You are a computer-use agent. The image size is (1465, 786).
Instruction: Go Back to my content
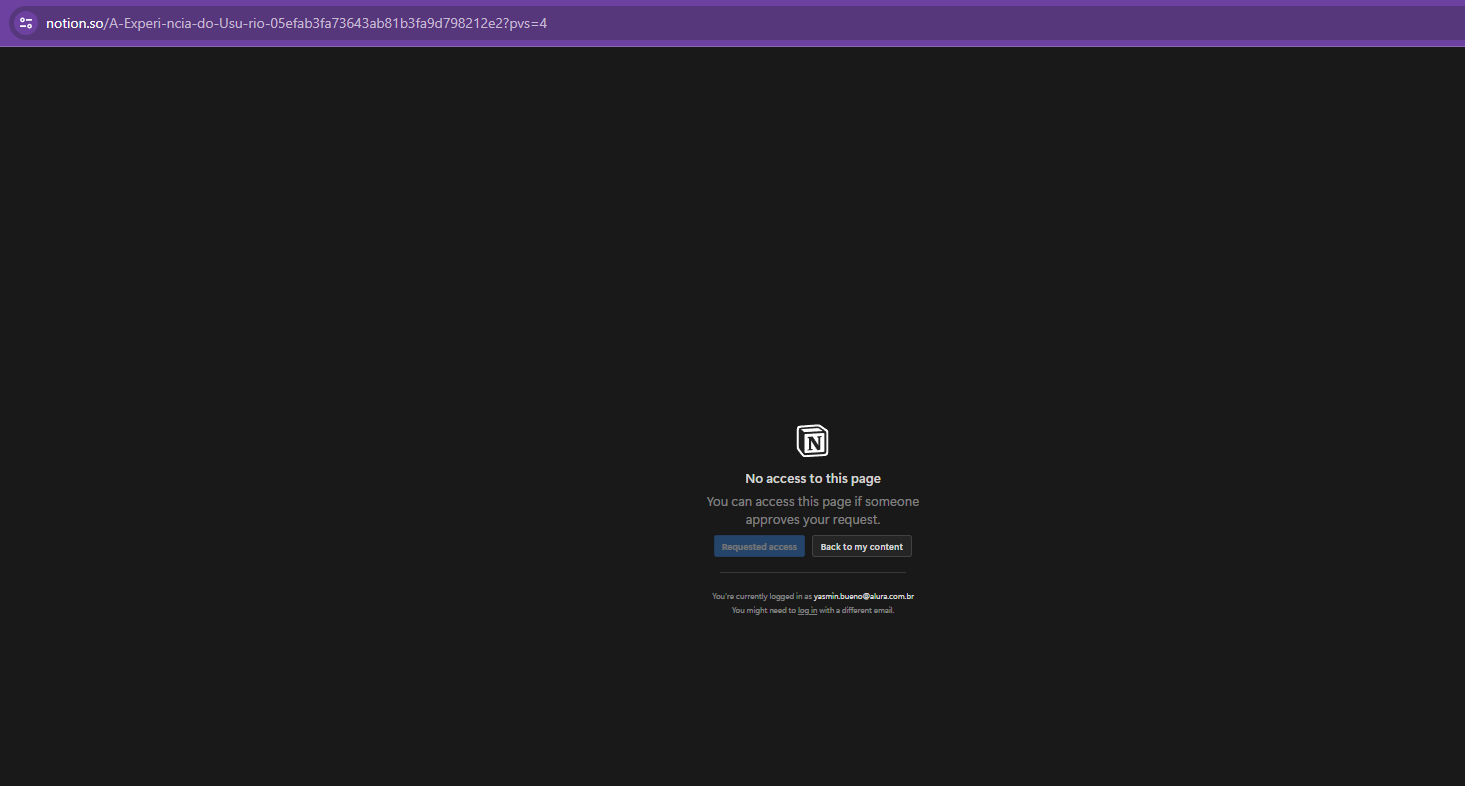click(x=861, y=547)
